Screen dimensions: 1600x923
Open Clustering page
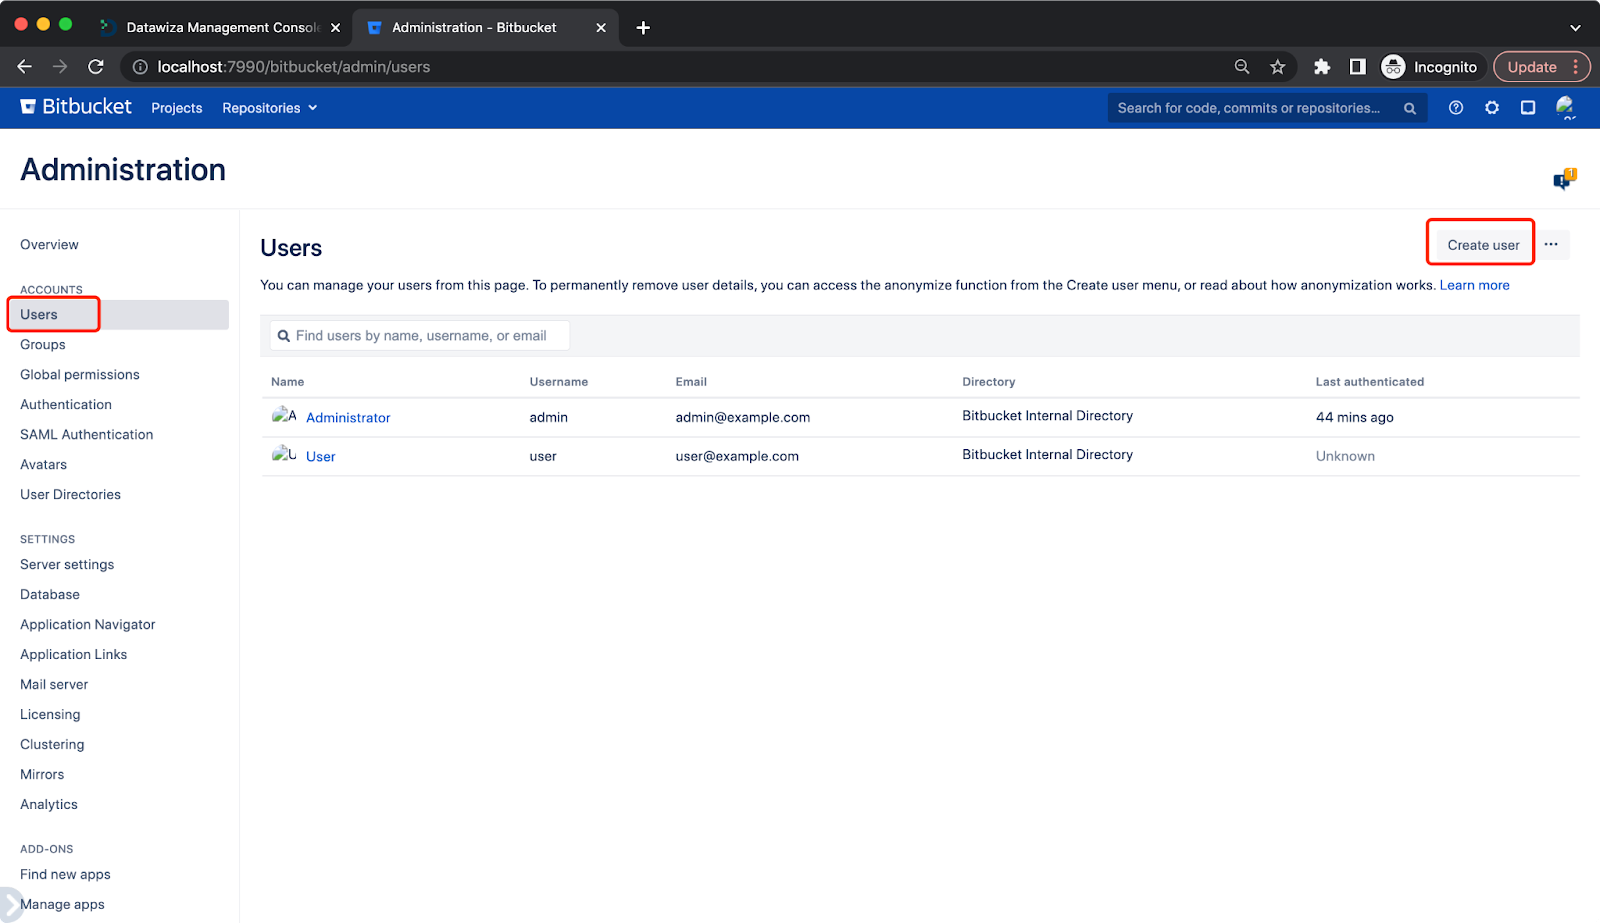[52, 745]
